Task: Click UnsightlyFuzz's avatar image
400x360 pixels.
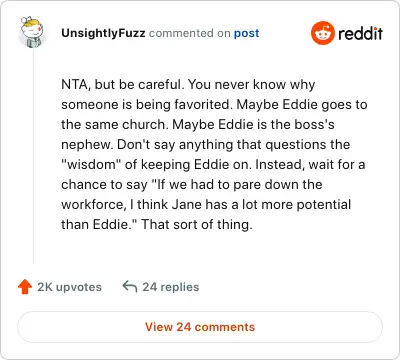Action: point(31,32)
